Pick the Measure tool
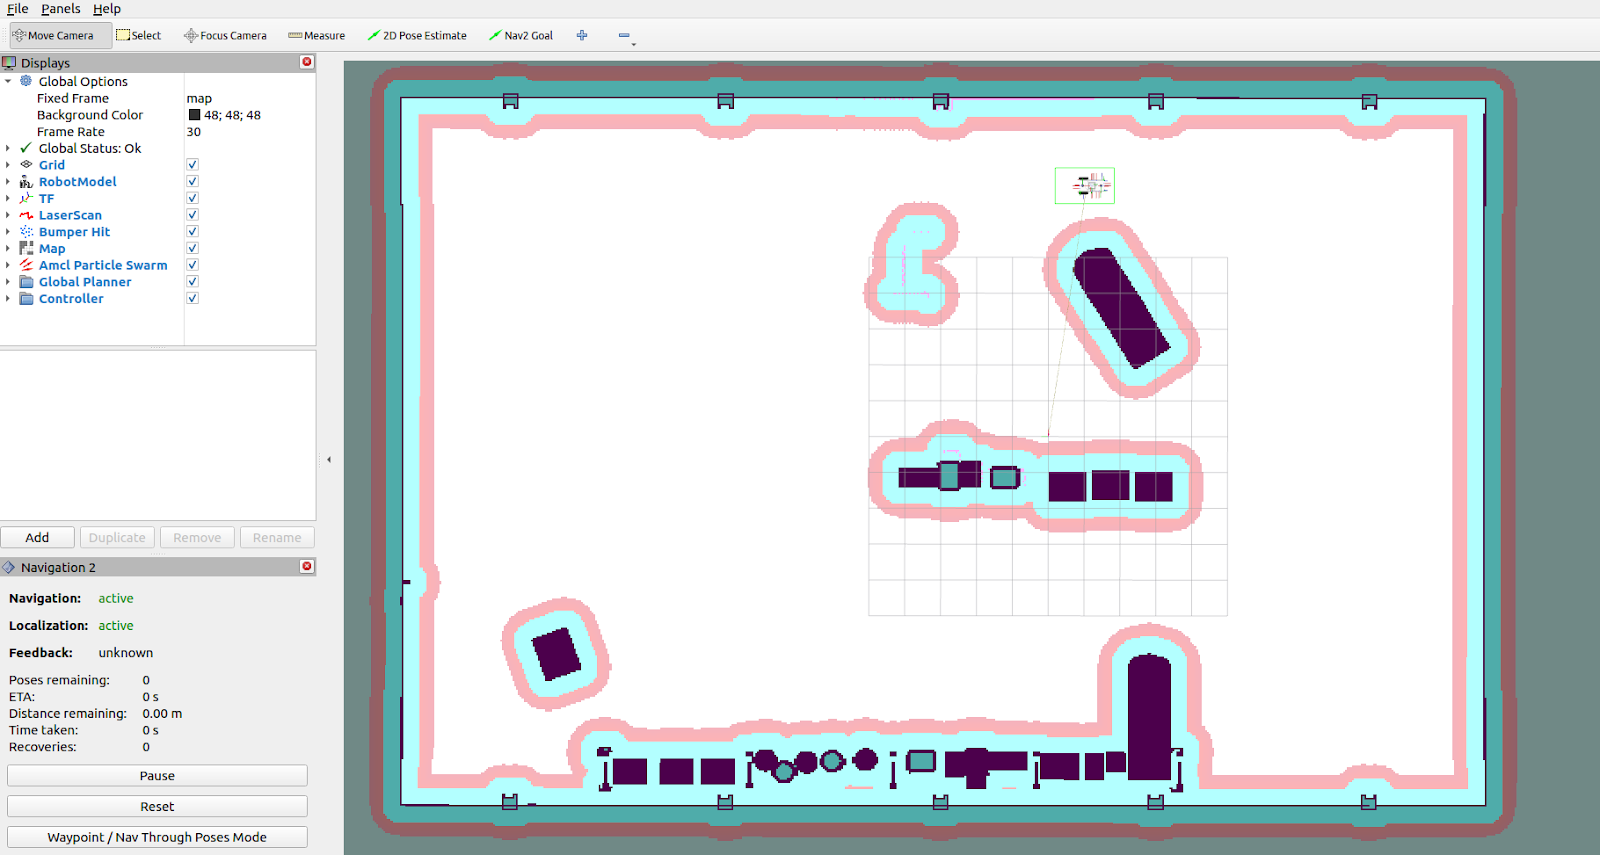 click(316, 35)
